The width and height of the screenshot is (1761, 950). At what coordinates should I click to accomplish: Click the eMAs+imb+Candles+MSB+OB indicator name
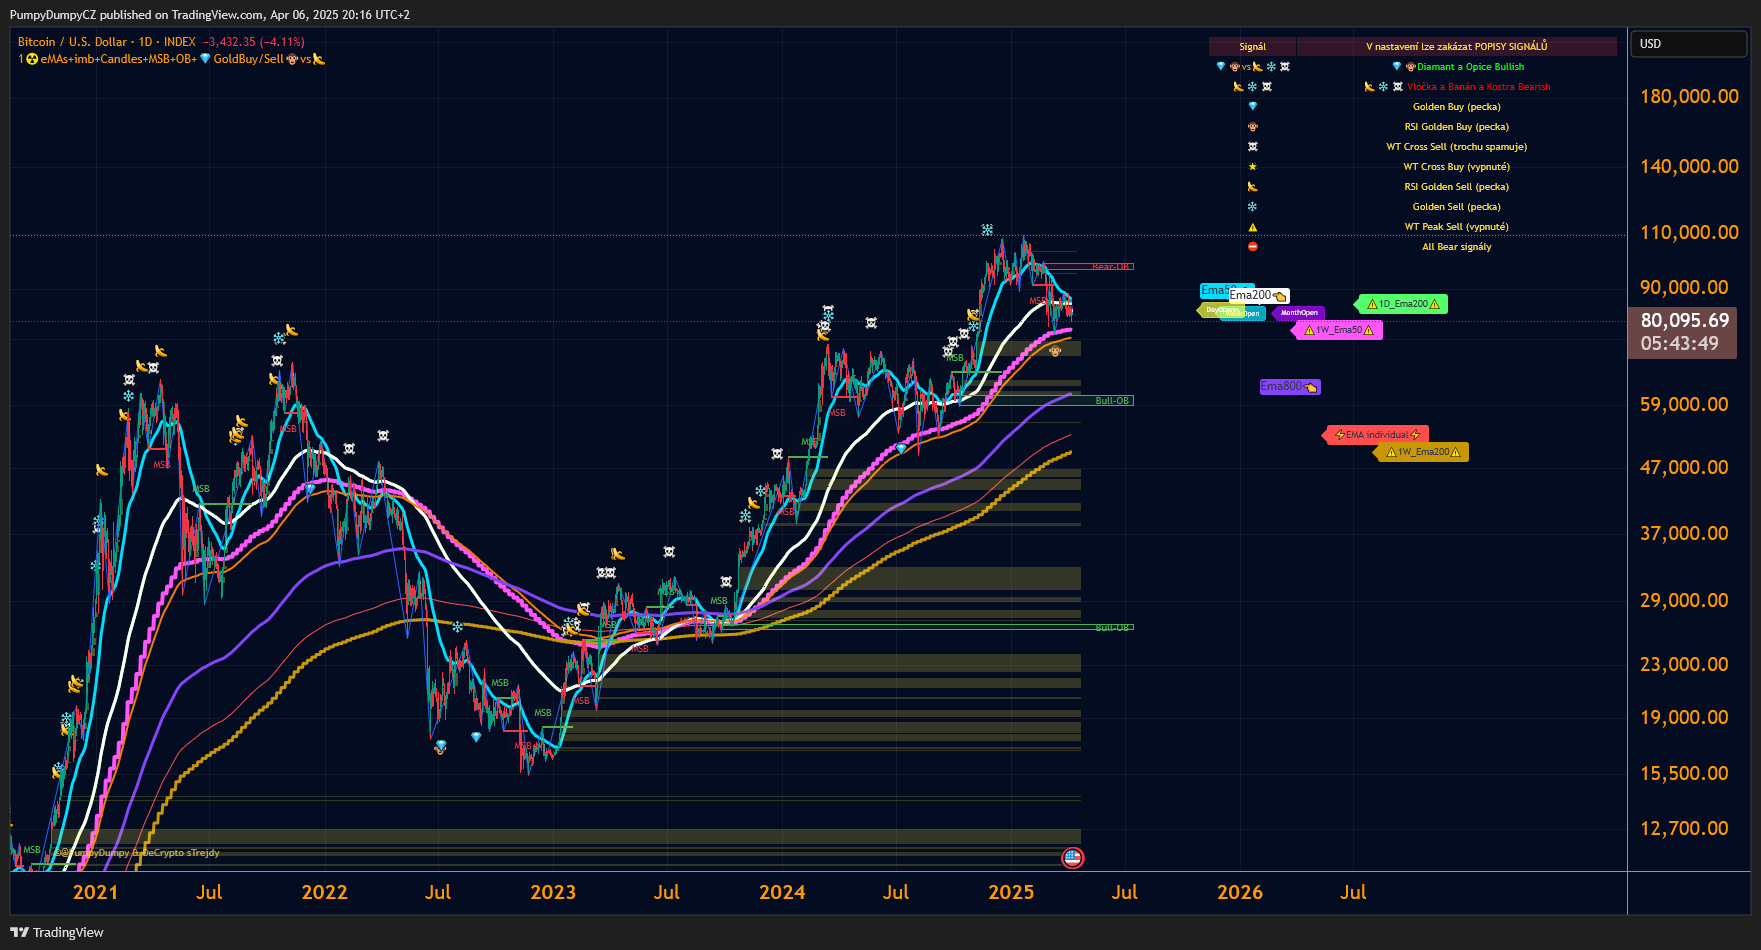(x=119, y=59)
